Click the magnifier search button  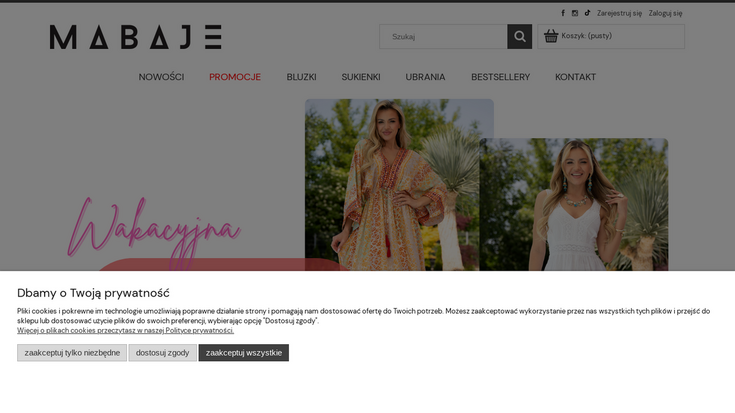point(519,37)
